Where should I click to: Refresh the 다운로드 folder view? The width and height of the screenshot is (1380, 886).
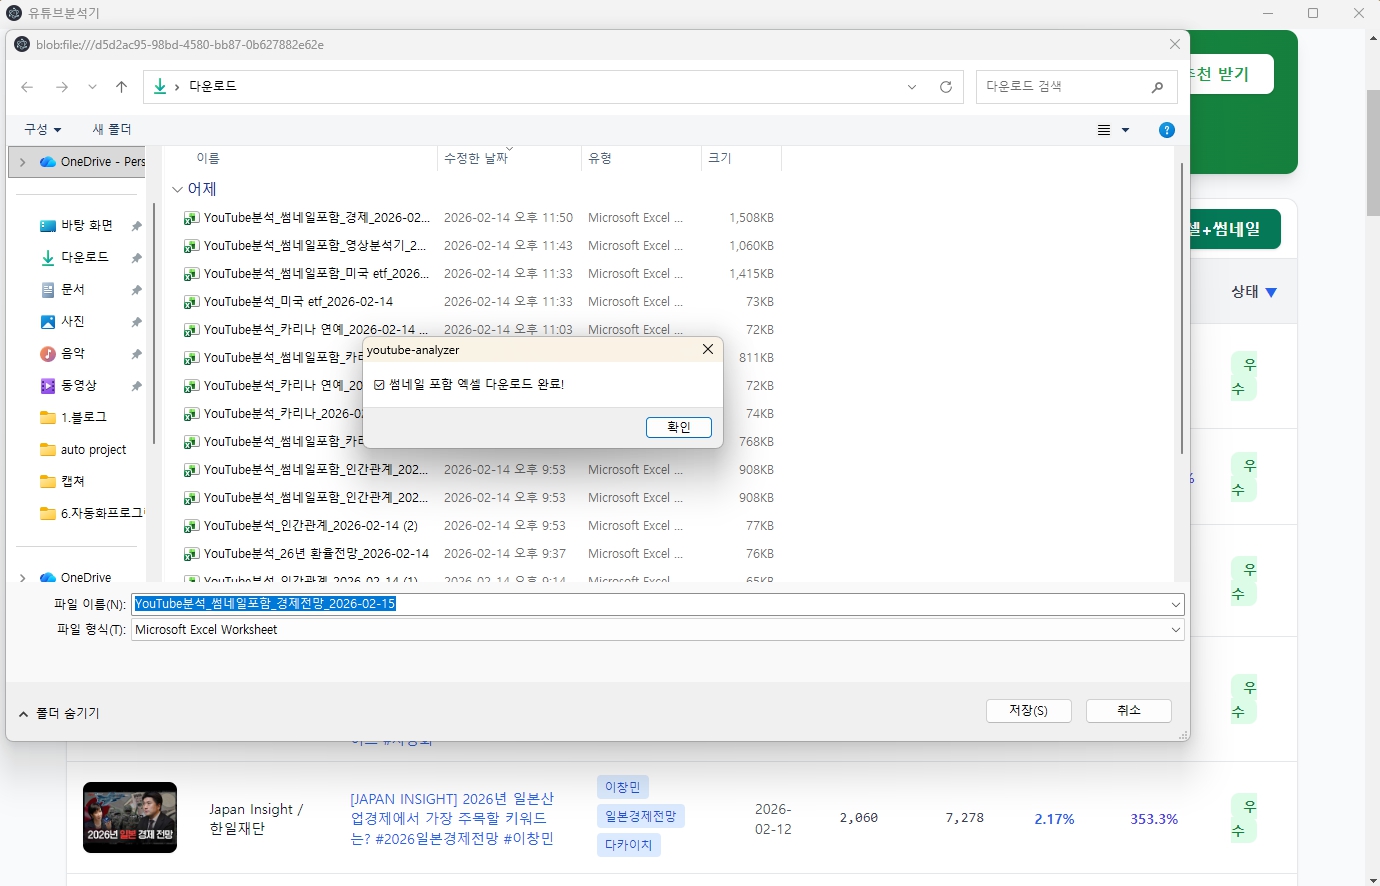pyautogui.click(x=945, y=87)
